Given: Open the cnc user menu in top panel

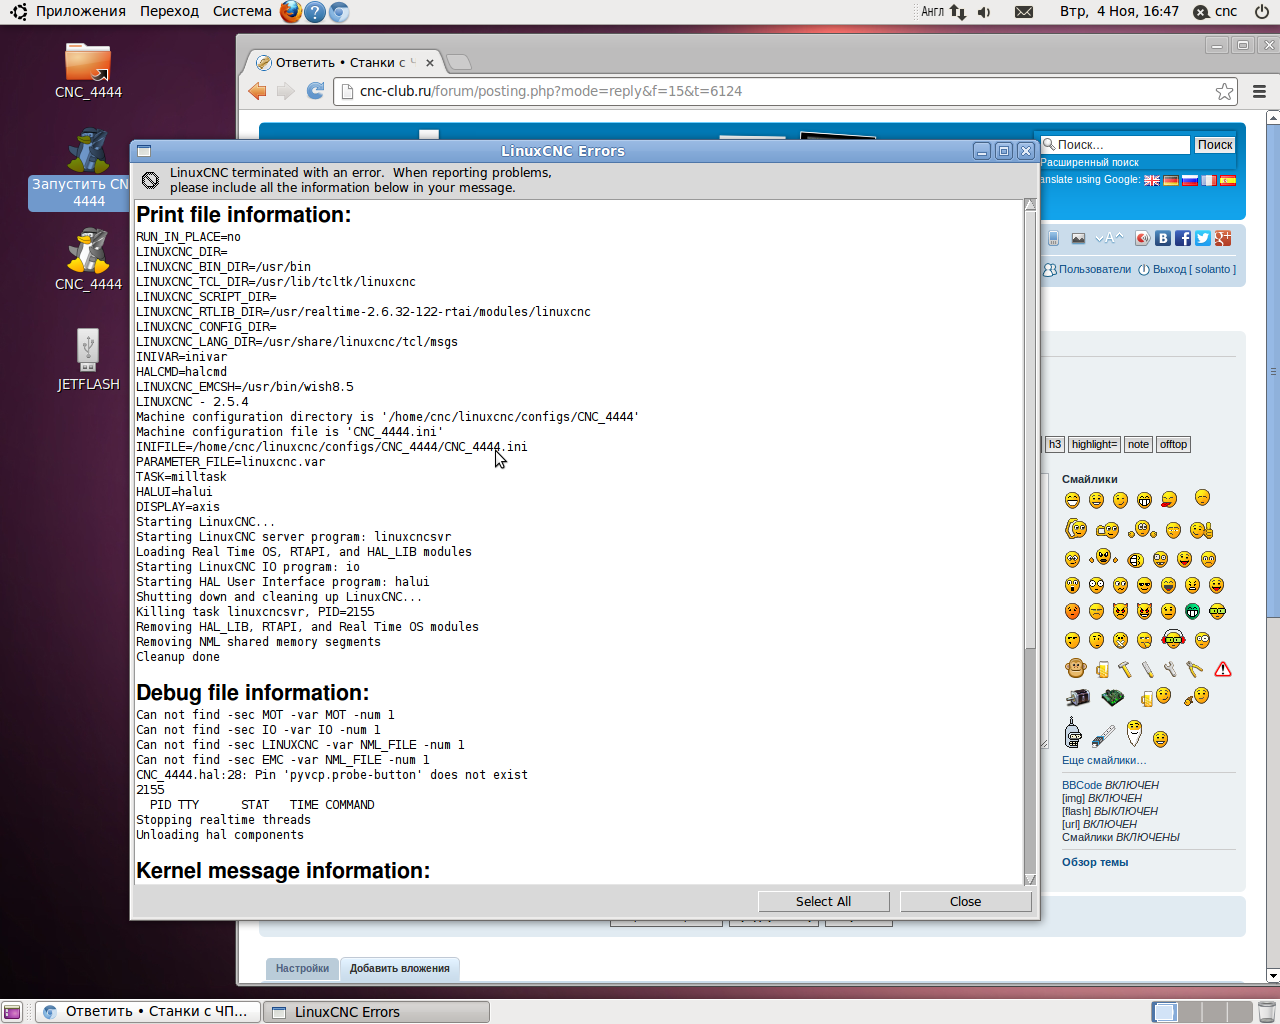Looking at the screenshot, I should [1214, 12].
